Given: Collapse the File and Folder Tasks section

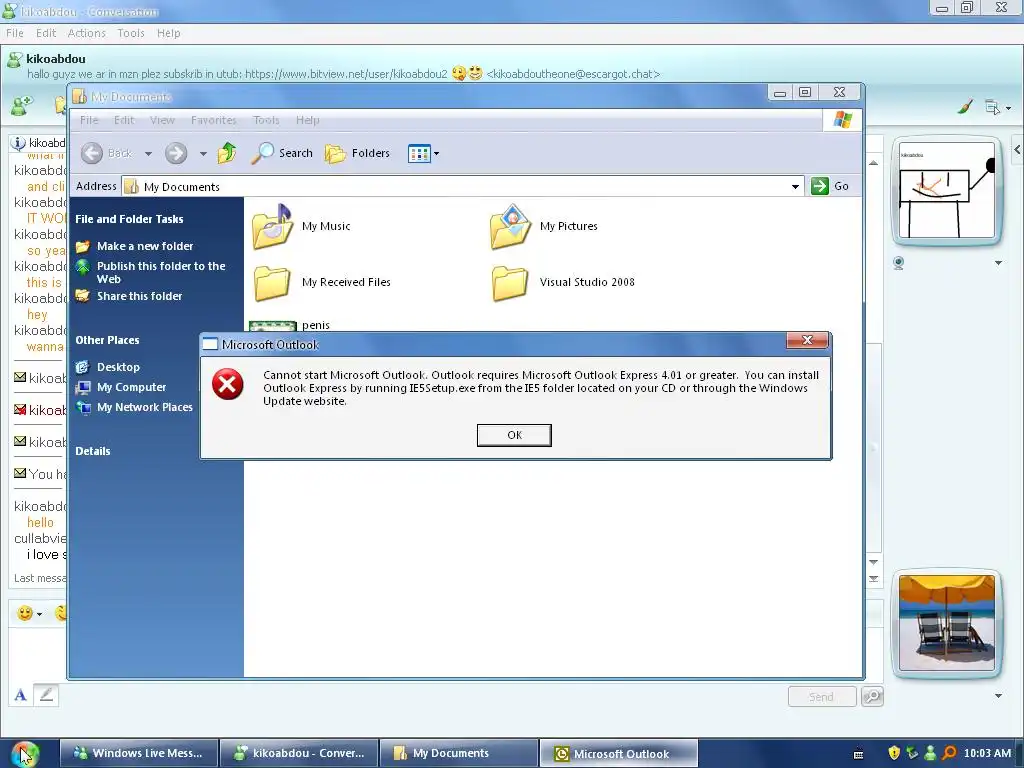Looking at the screenshot, I should pos(129,219).
